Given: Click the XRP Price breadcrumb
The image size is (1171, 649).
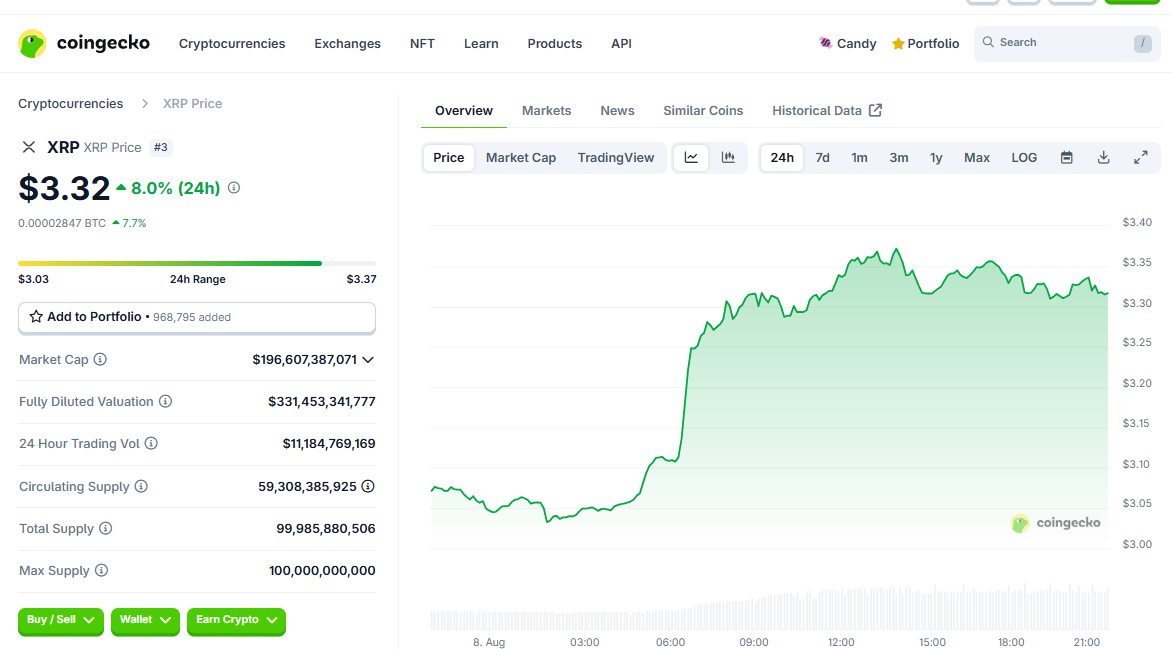Looking at the screenshot, I should pos(192,104).
